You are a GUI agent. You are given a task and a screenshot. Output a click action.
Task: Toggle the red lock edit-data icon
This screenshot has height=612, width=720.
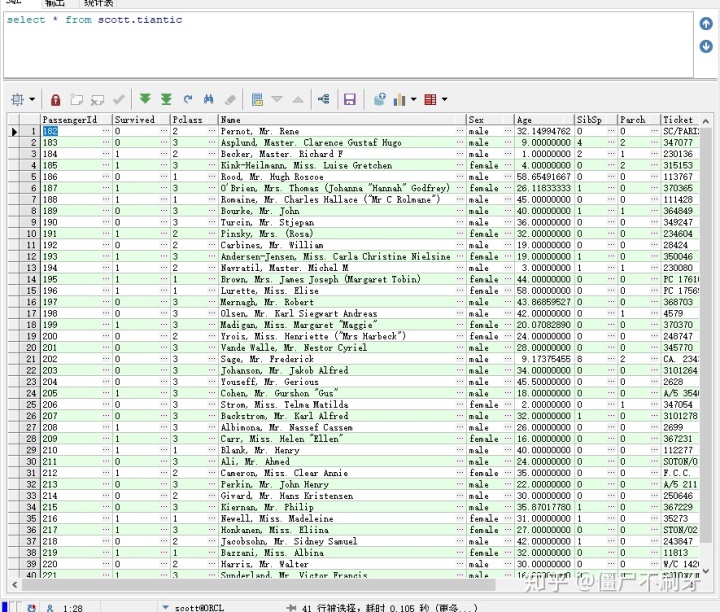[x=56, y=100]
